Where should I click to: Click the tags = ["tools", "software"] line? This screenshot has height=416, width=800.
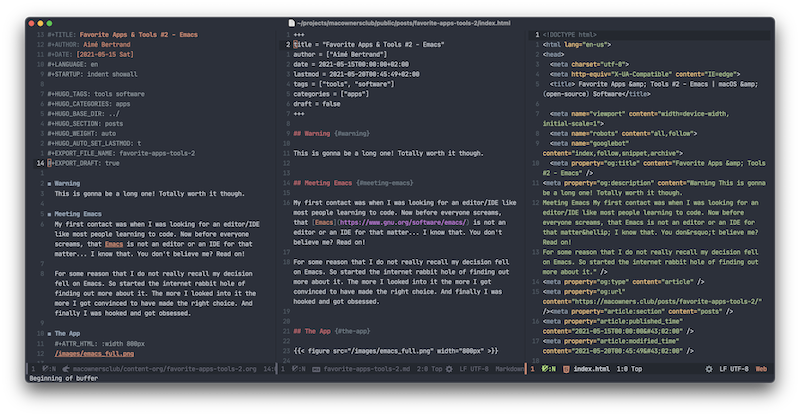tap(344, 84)
